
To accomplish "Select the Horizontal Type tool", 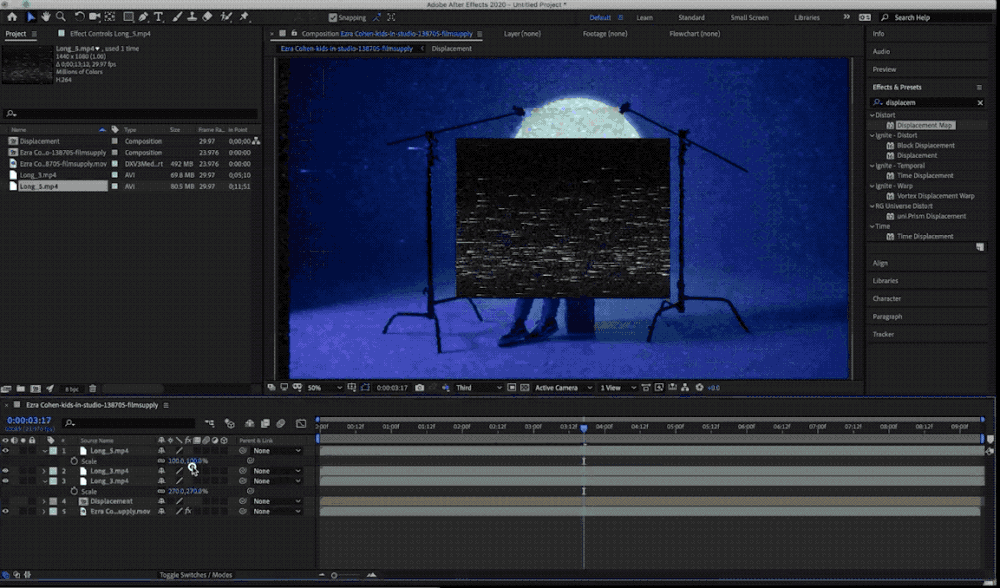I will pyautogui.click(x=156, y=17).
